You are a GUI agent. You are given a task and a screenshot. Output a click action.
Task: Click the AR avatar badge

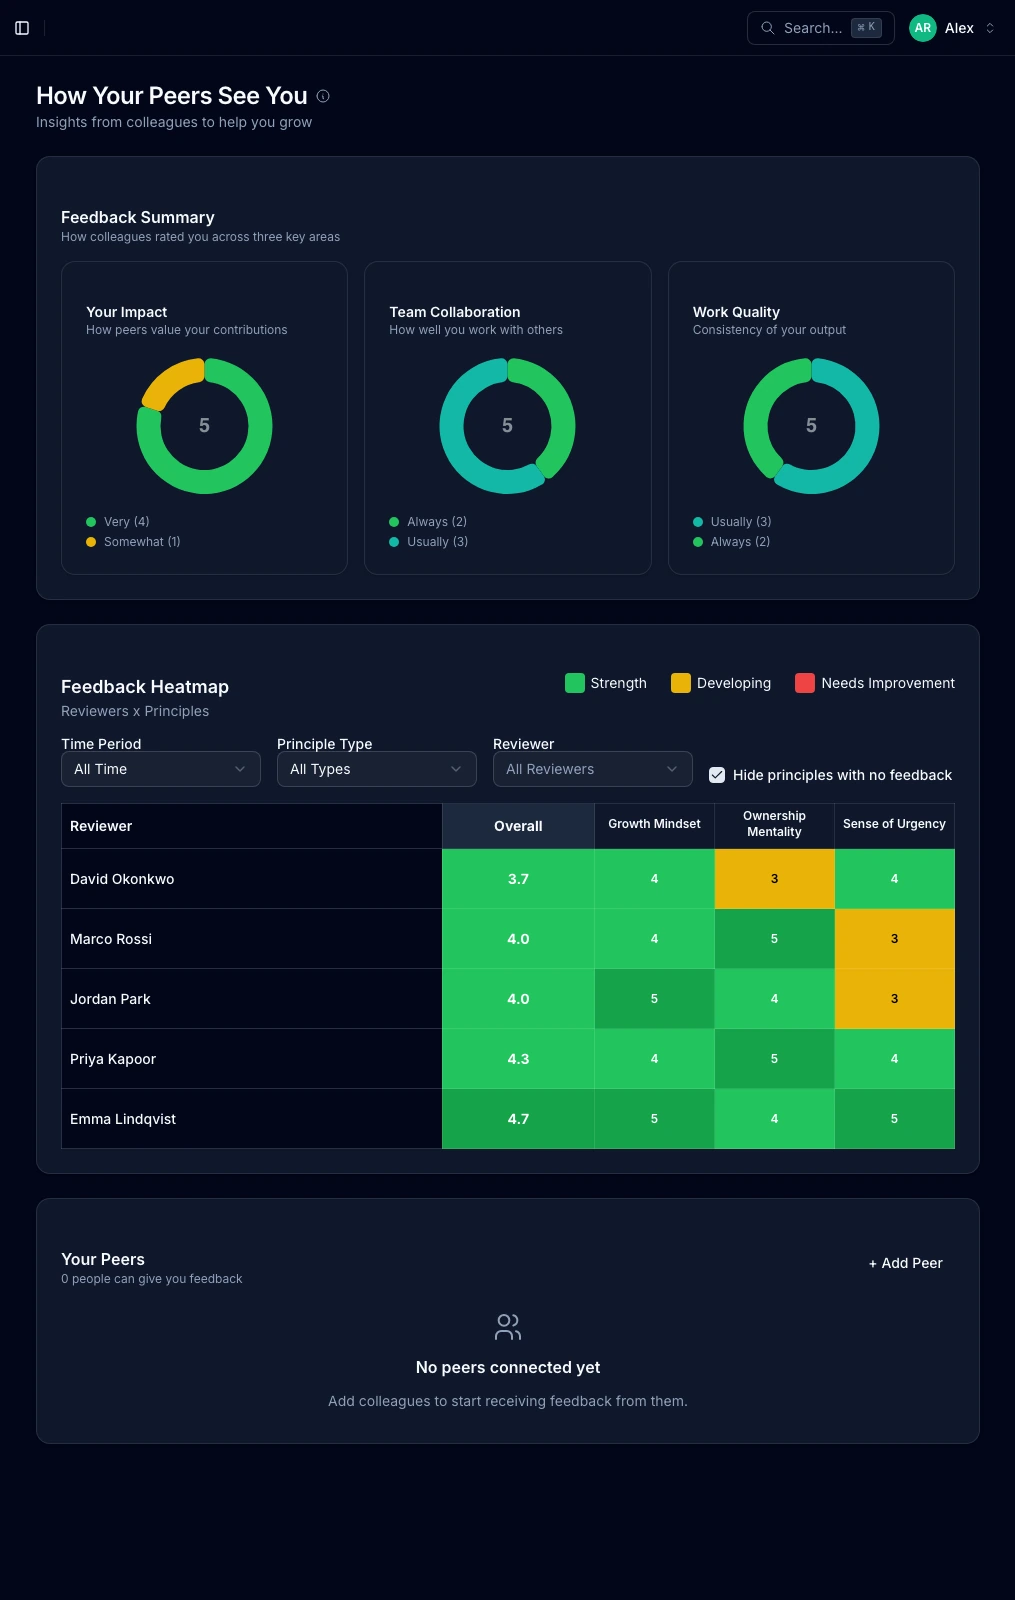click(x=923, y=28)
